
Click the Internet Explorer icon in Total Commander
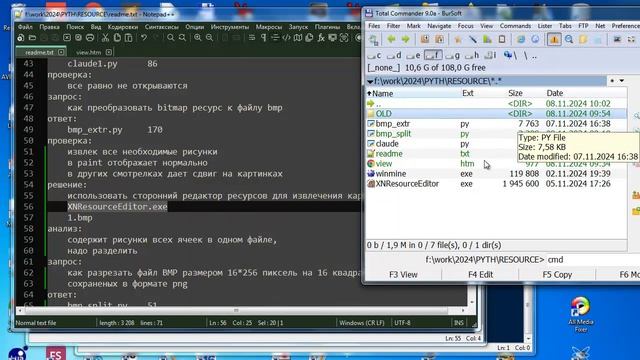click(x=521, y=39)
